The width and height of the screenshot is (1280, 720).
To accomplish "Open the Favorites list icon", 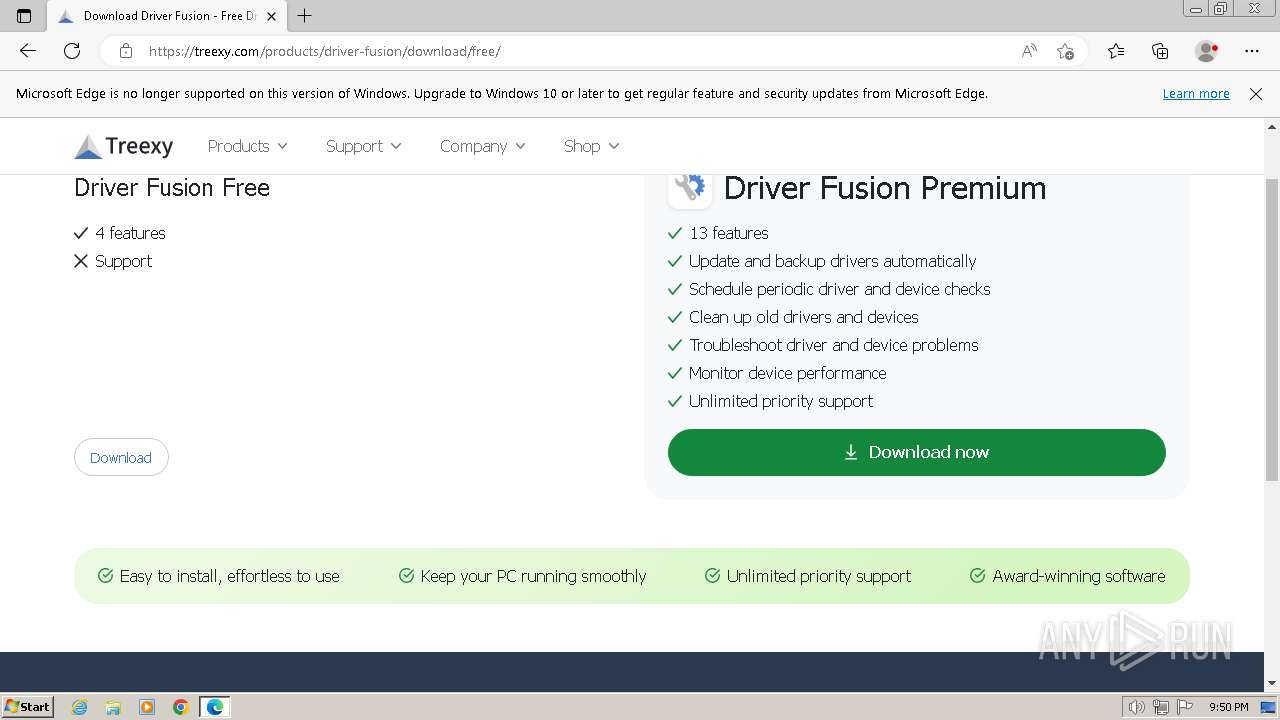I will tap(1116, 51).
